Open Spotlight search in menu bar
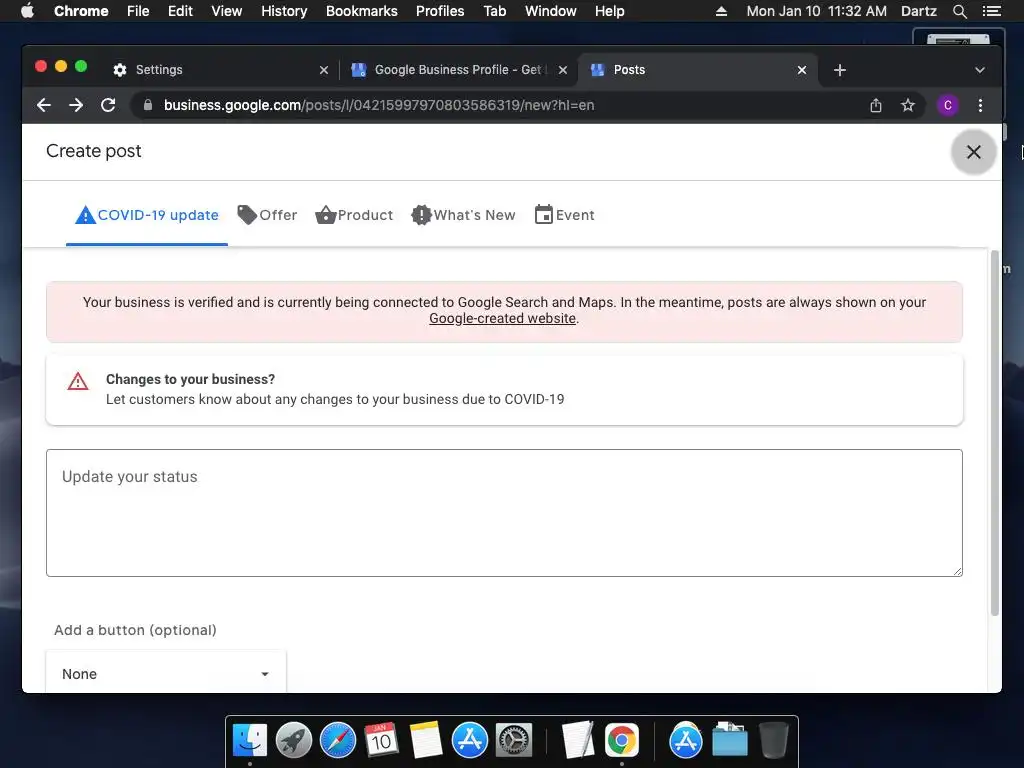1024x768 pixels. 959,11
